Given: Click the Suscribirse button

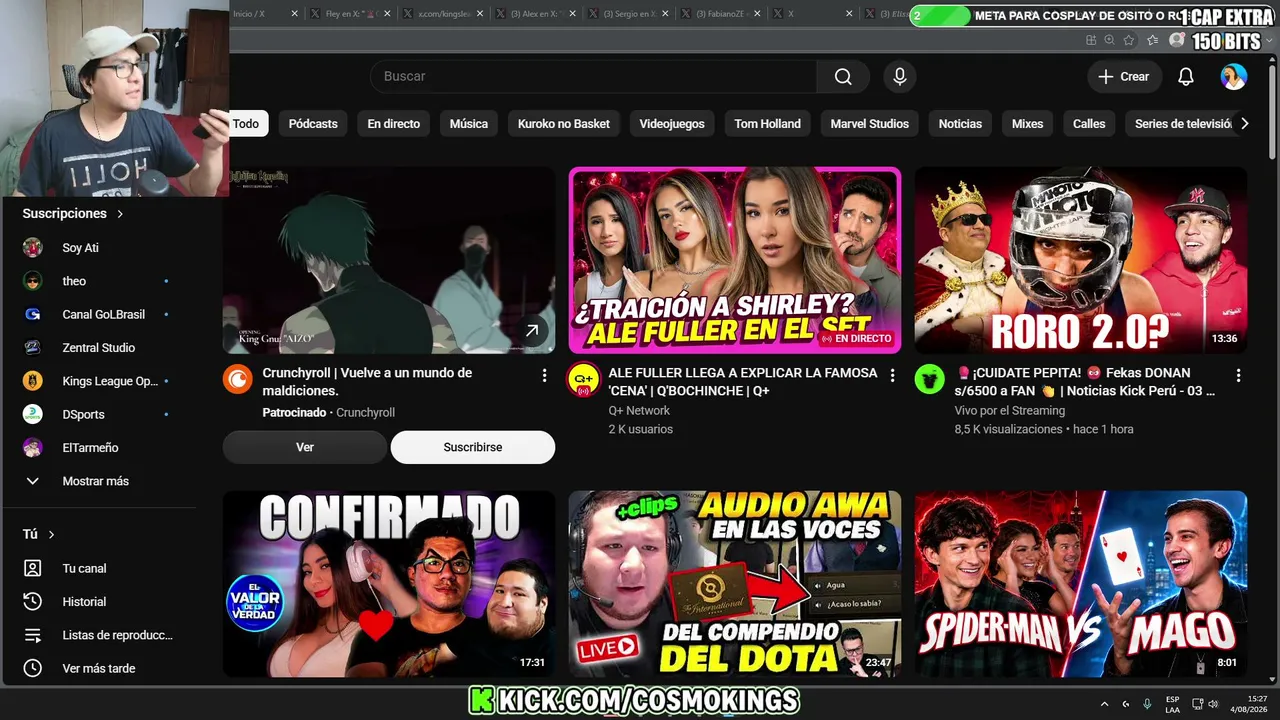Looking at the screenshot, I should [473, 447].
